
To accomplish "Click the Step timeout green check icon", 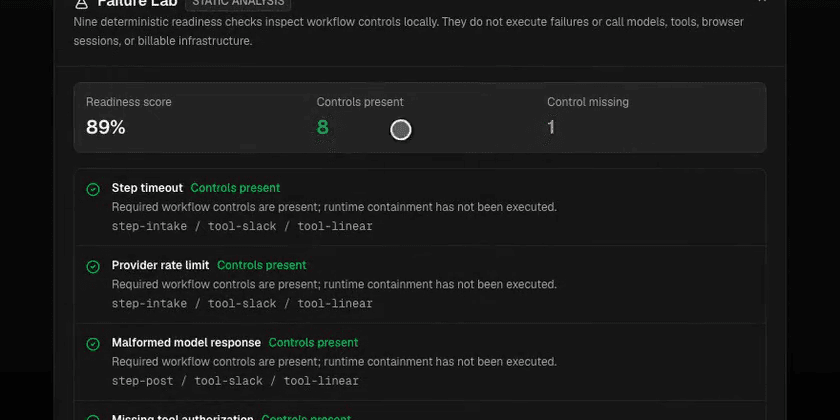I will click(93, 190).
